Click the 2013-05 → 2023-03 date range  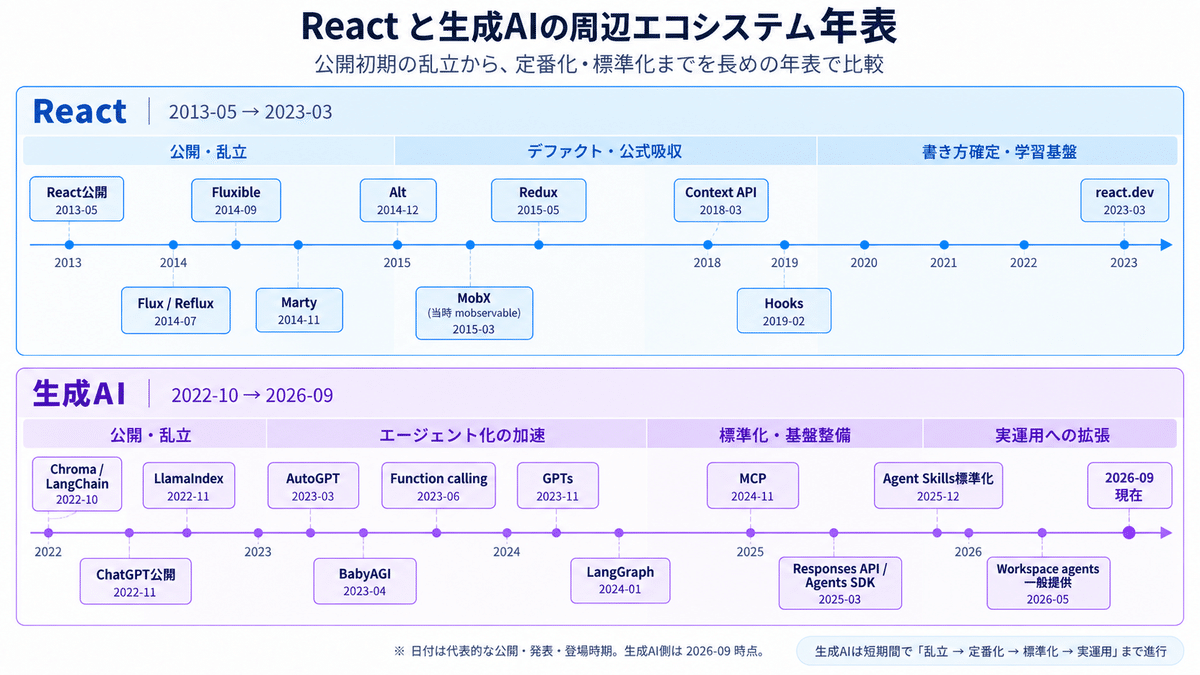pyautogui.click(x=250, y=112)
